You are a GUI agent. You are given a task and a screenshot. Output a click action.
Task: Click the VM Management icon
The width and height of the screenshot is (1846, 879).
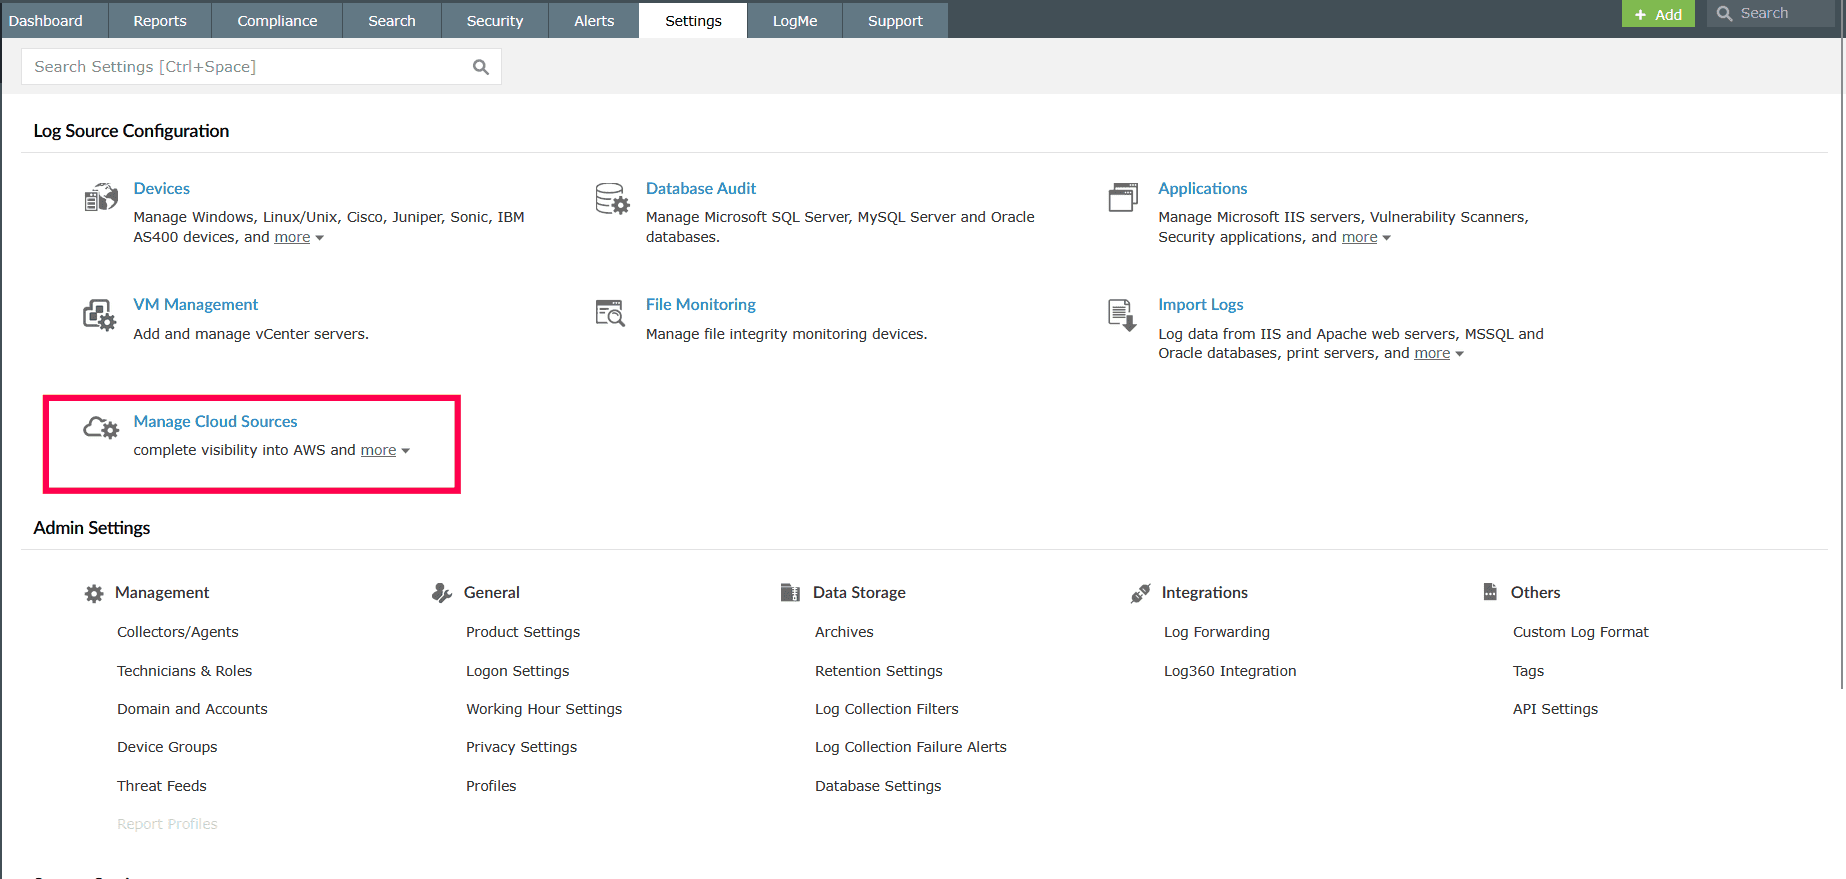pyautogui.click(x=99, y=315)
